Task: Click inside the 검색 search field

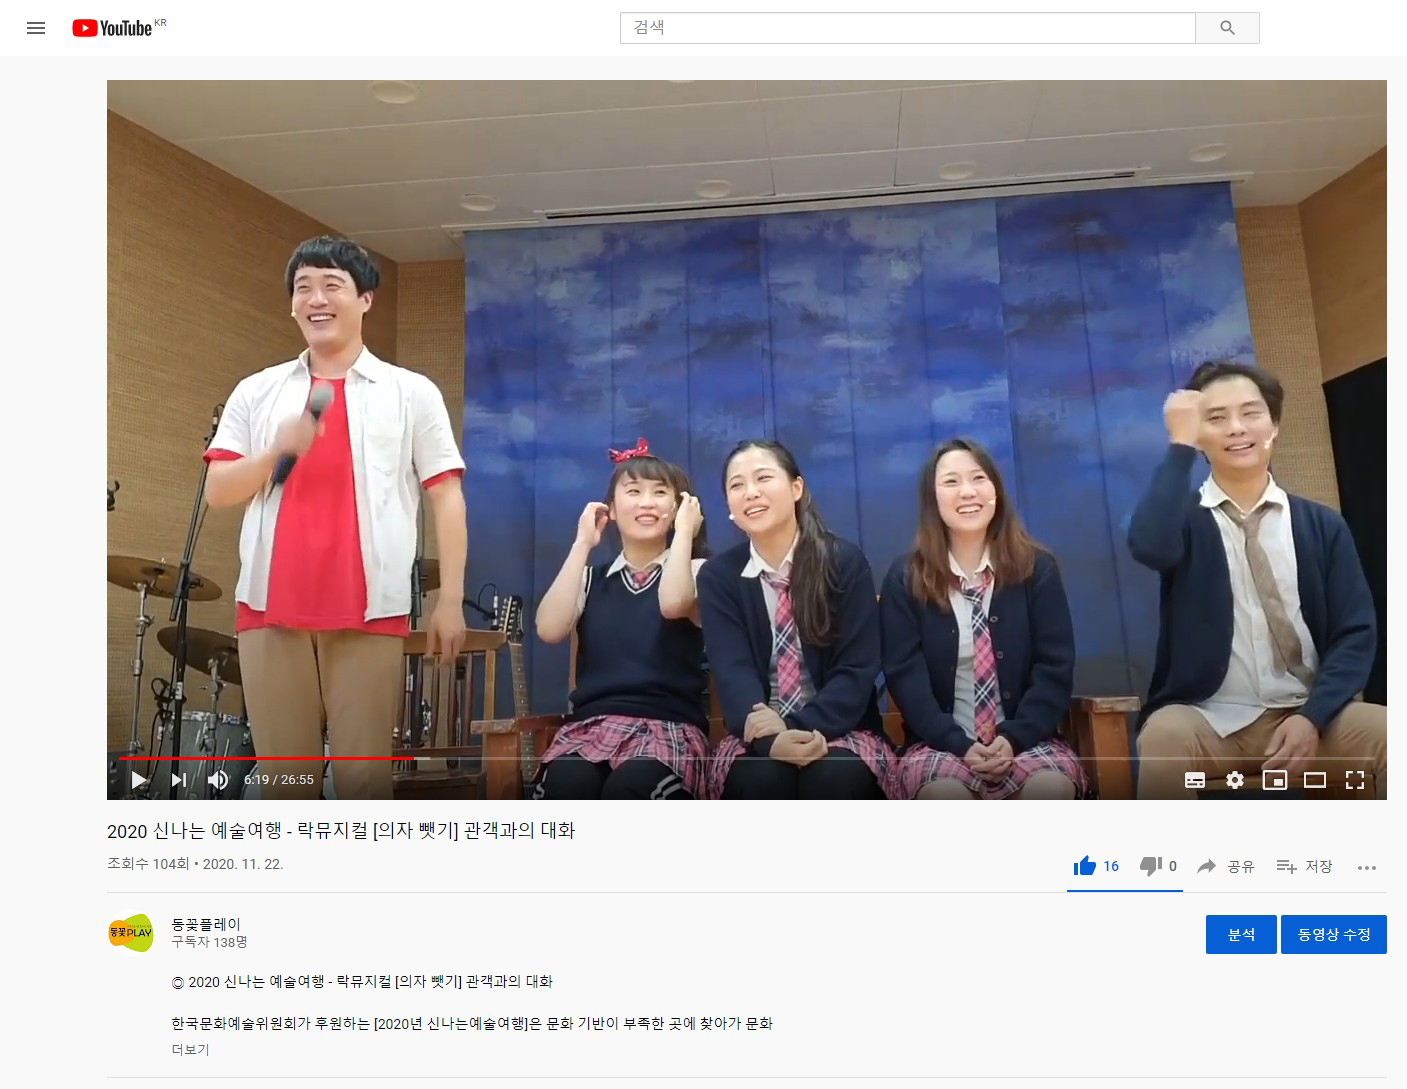Action: pyautogui.click(x=900, y=28)
